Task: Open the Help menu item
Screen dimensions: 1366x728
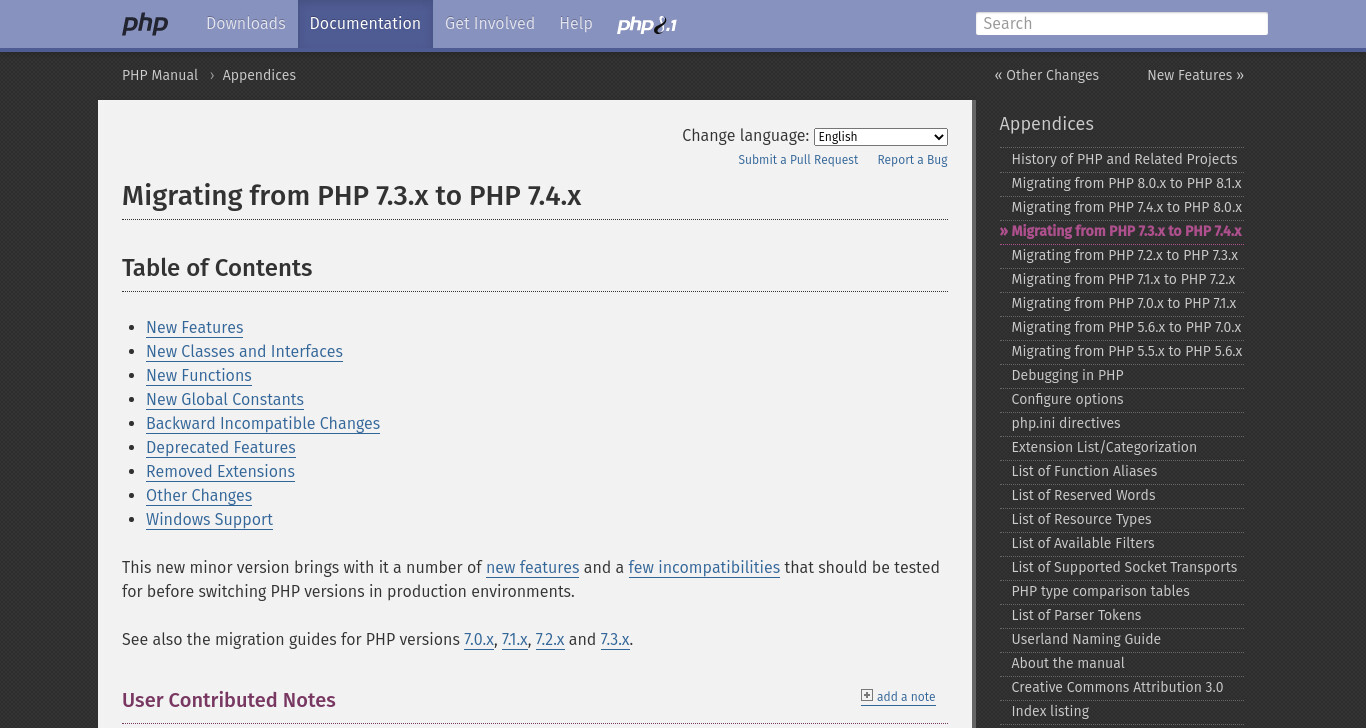Action: 576,24
